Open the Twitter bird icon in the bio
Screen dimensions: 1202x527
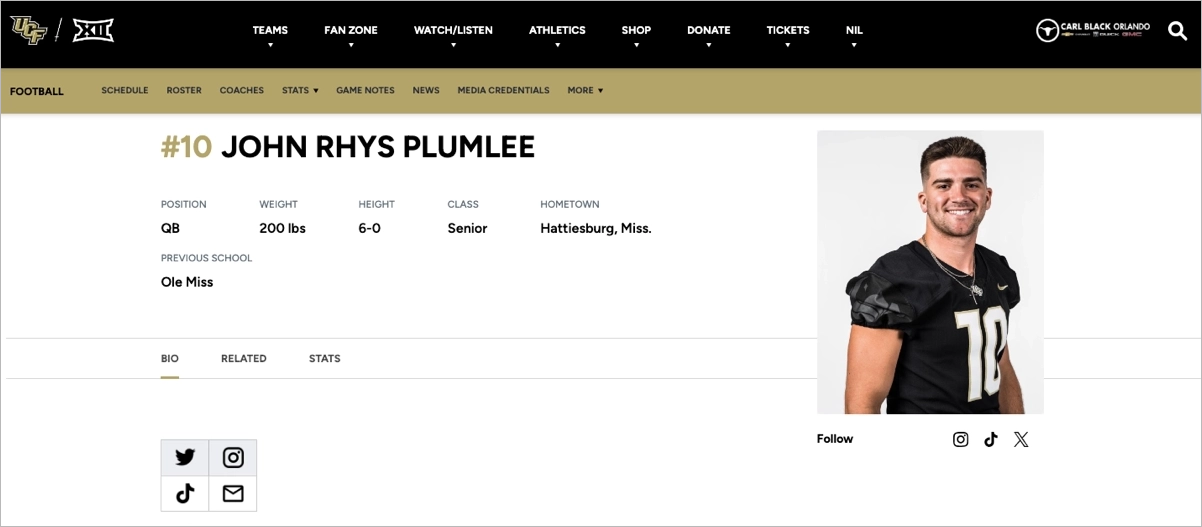click(x=185, y=457)
